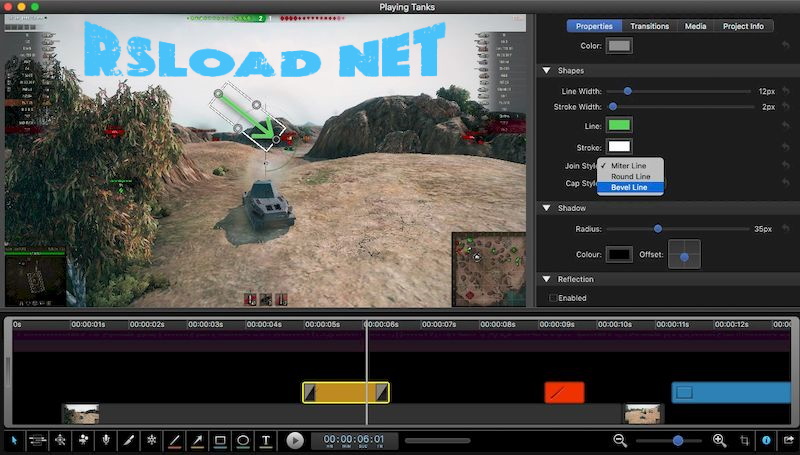Image resolution: width=800 pixels, height=455 pixels.
Task: Toggle the blue info inspector button
Action: (766, 440)
